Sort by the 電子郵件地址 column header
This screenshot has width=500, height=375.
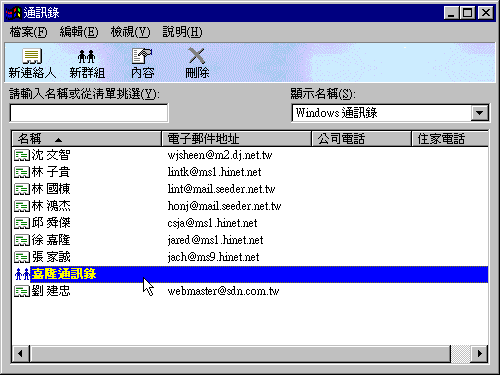pos(236,139)
